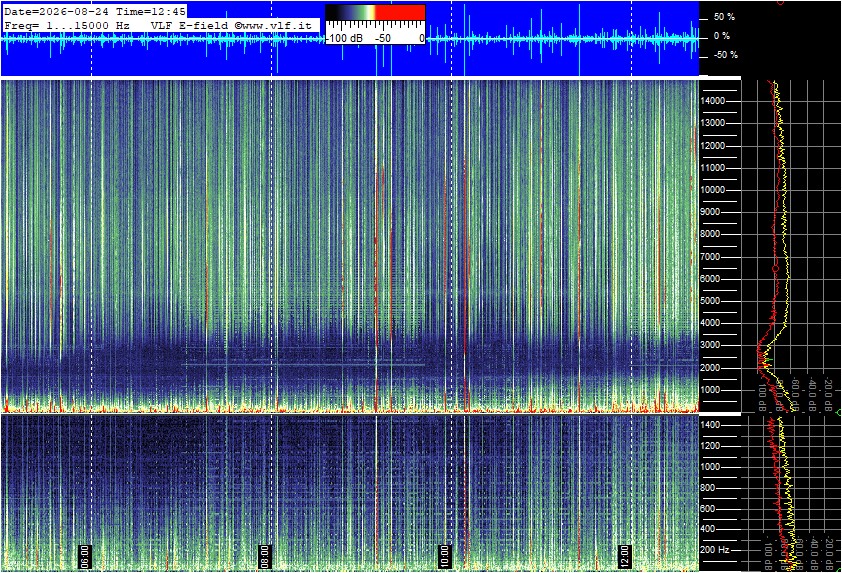Click the 8000 frequency axis label
Screen dimensions: 842x573
coord(710,234)
